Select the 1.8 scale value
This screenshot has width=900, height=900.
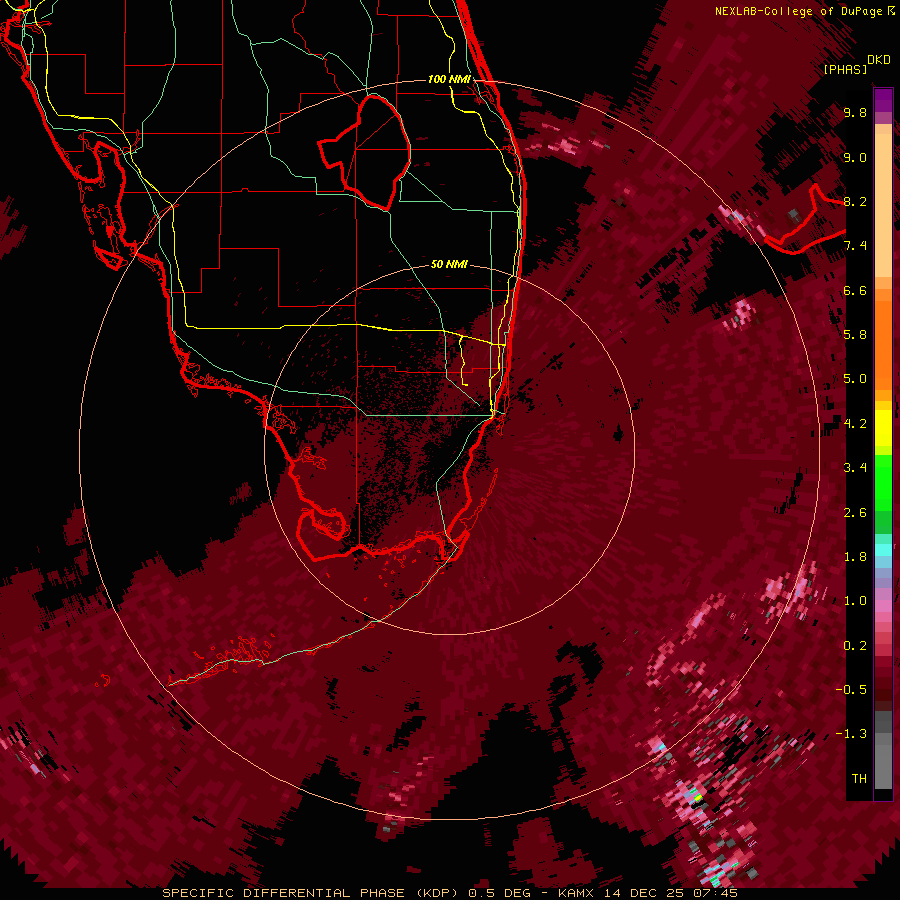coord(855,557)
